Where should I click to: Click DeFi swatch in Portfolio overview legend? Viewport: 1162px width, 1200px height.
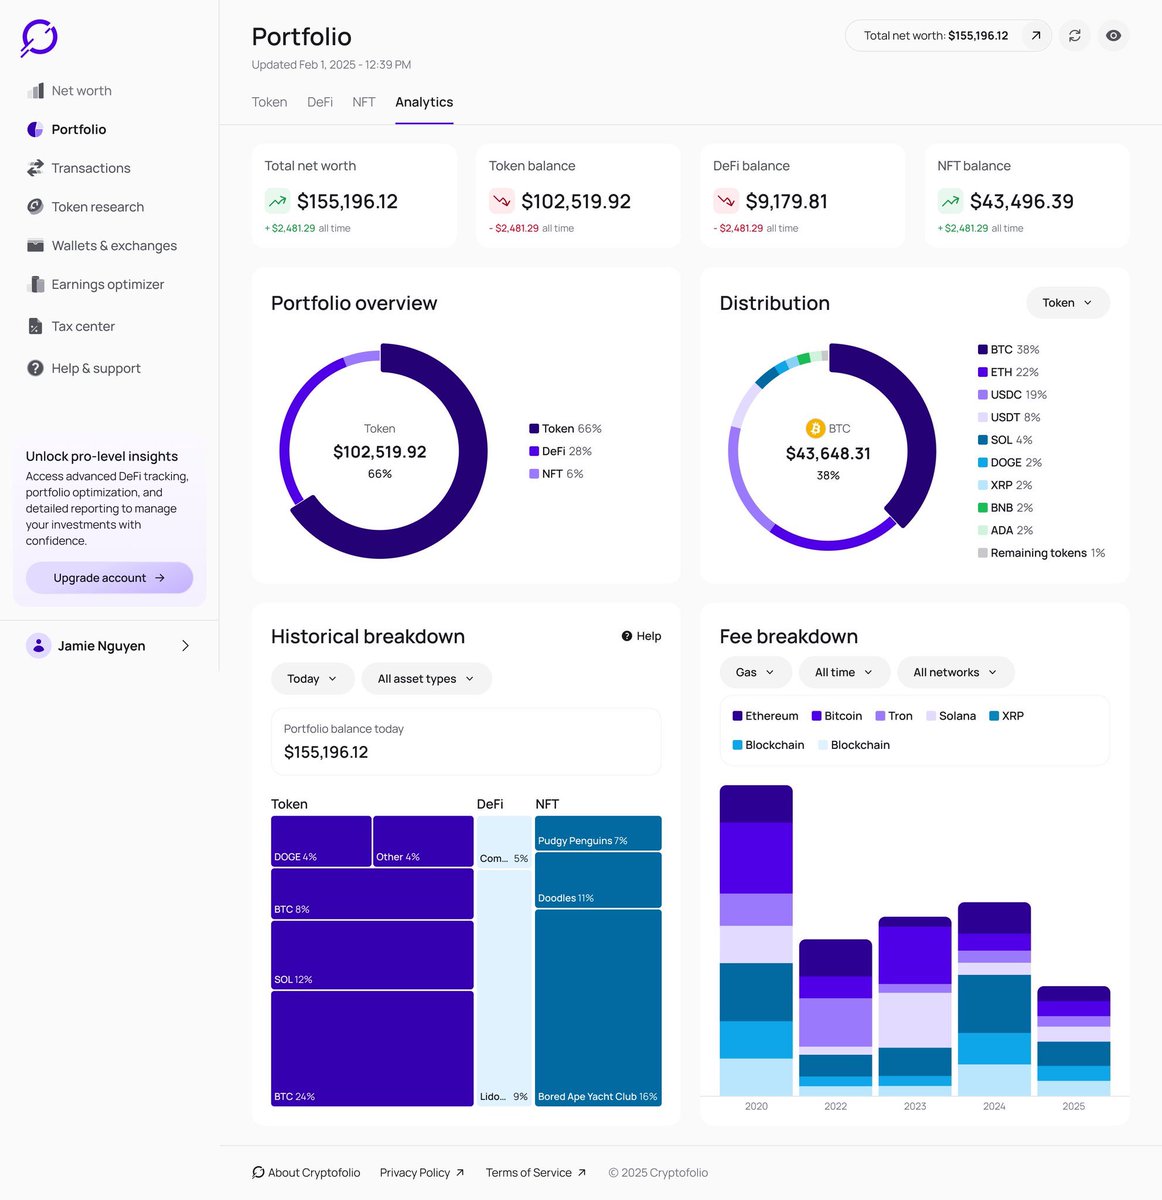point(534,452)
